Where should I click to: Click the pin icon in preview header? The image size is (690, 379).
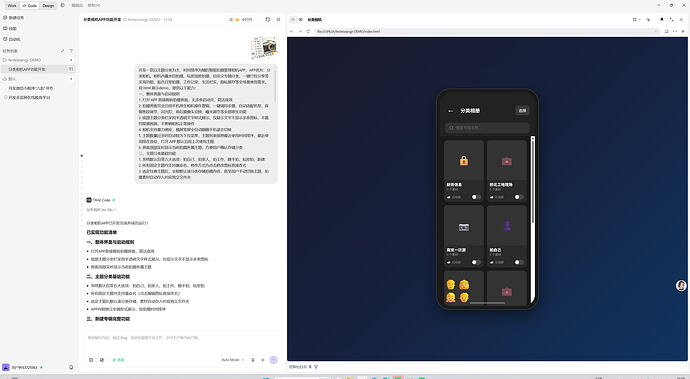[661, 20]
